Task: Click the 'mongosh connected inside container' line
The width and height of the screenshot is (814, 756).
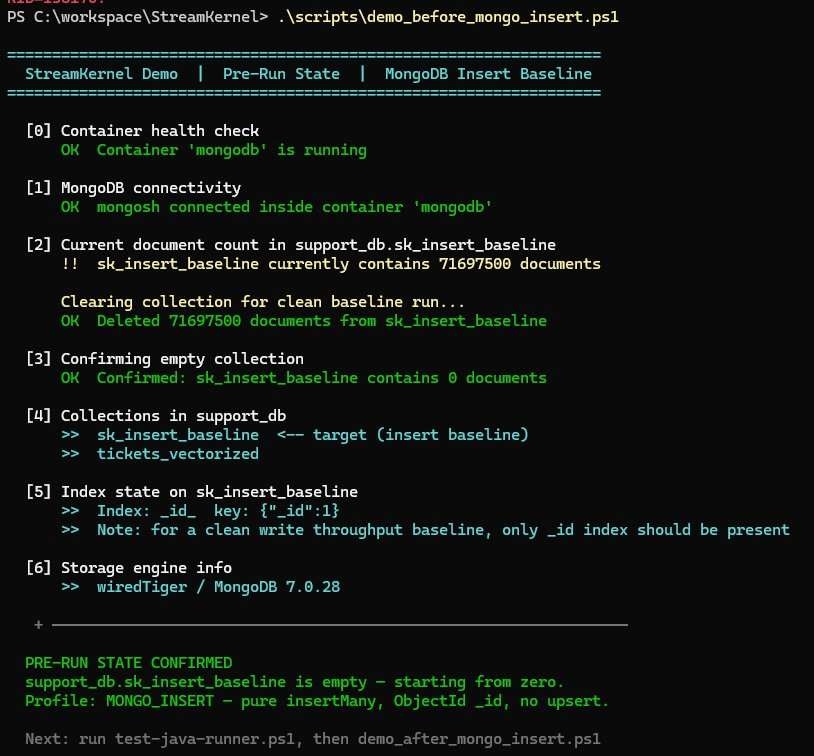Action: pos(276,207)
